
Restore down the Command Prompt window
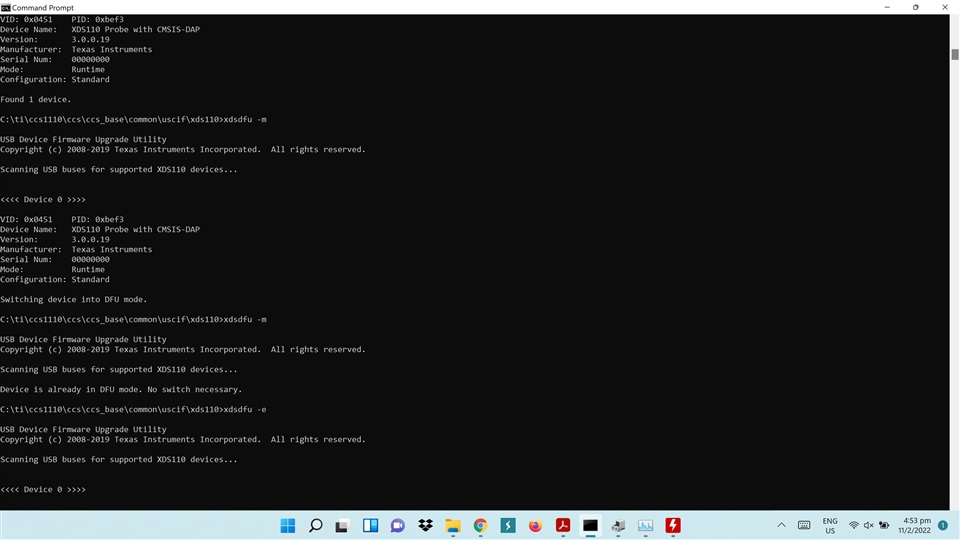pyautogui.click(x=916, y=7)
